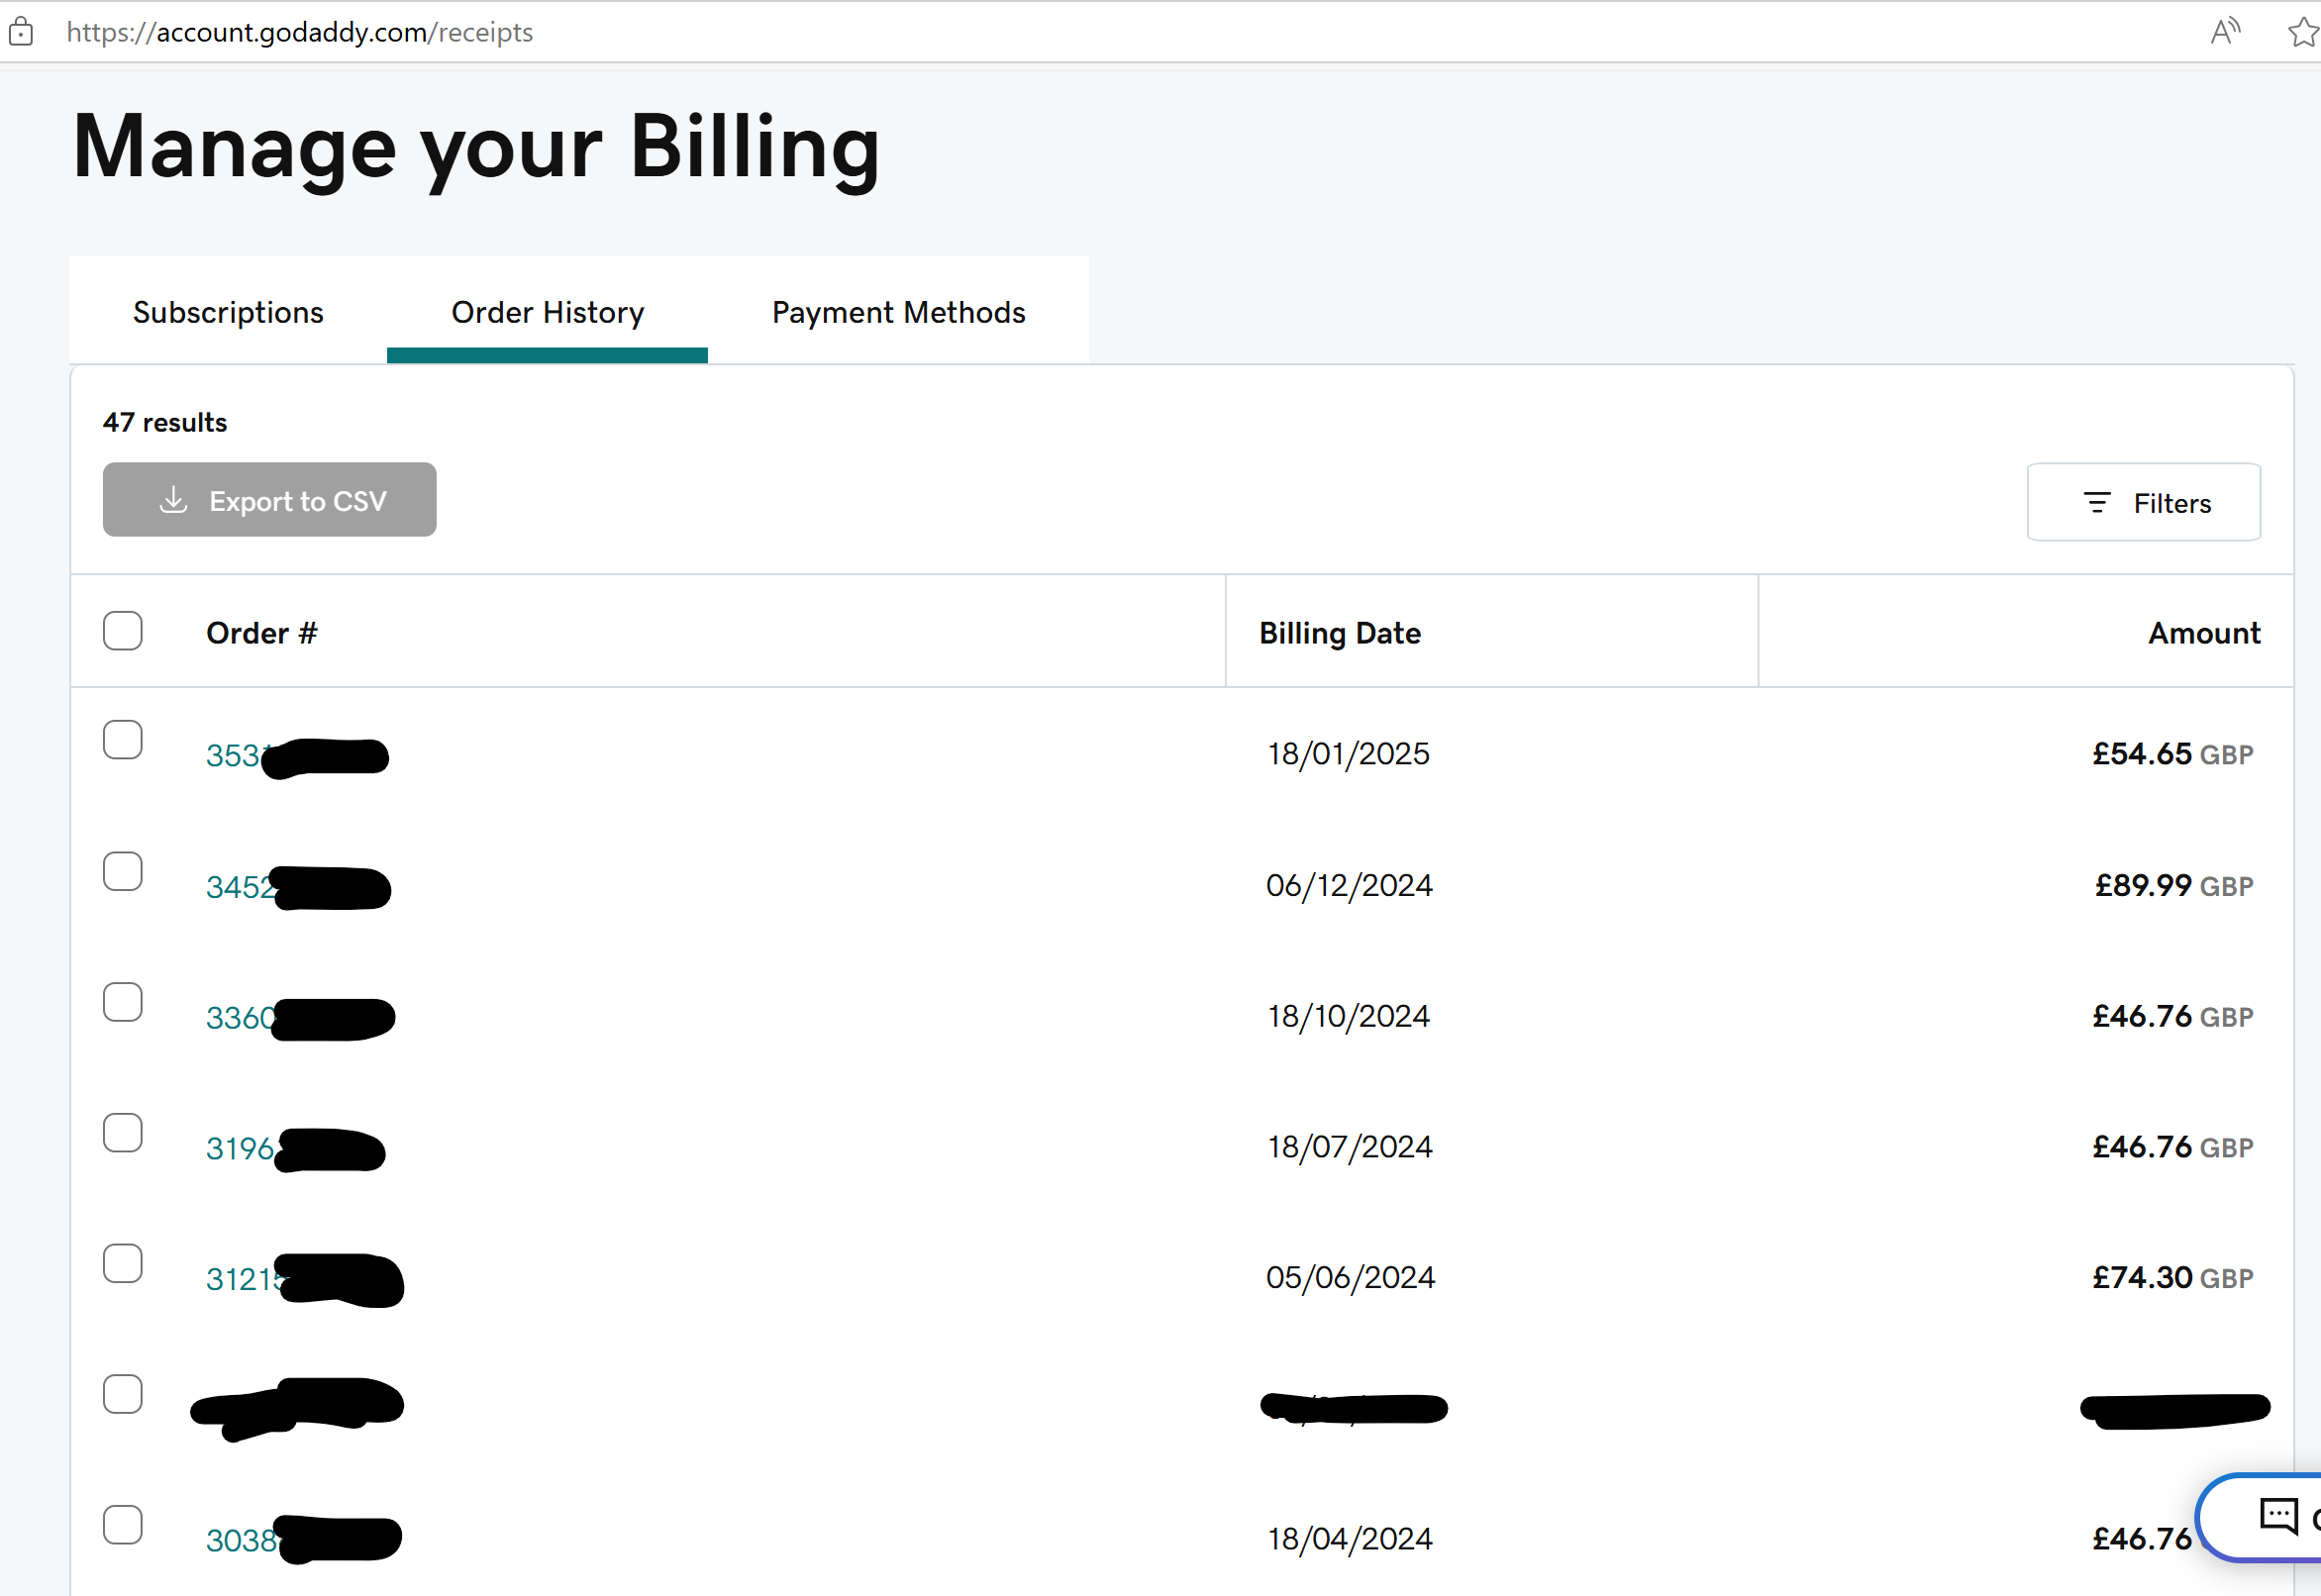Screen dimensions: 2321x1596
Task: Open order link starting with 3196
Action: pyautogui.click(x=240, y=1148)
